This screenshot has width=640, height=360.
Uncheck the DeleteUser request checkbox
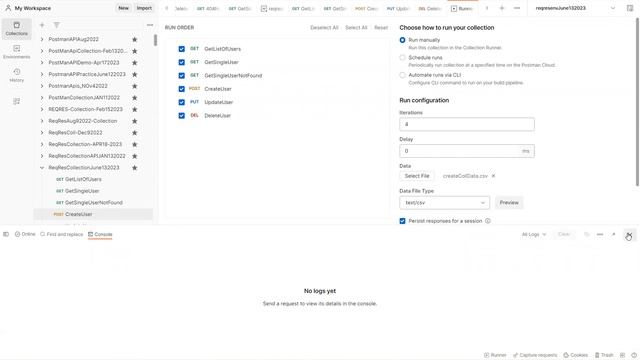182,116
